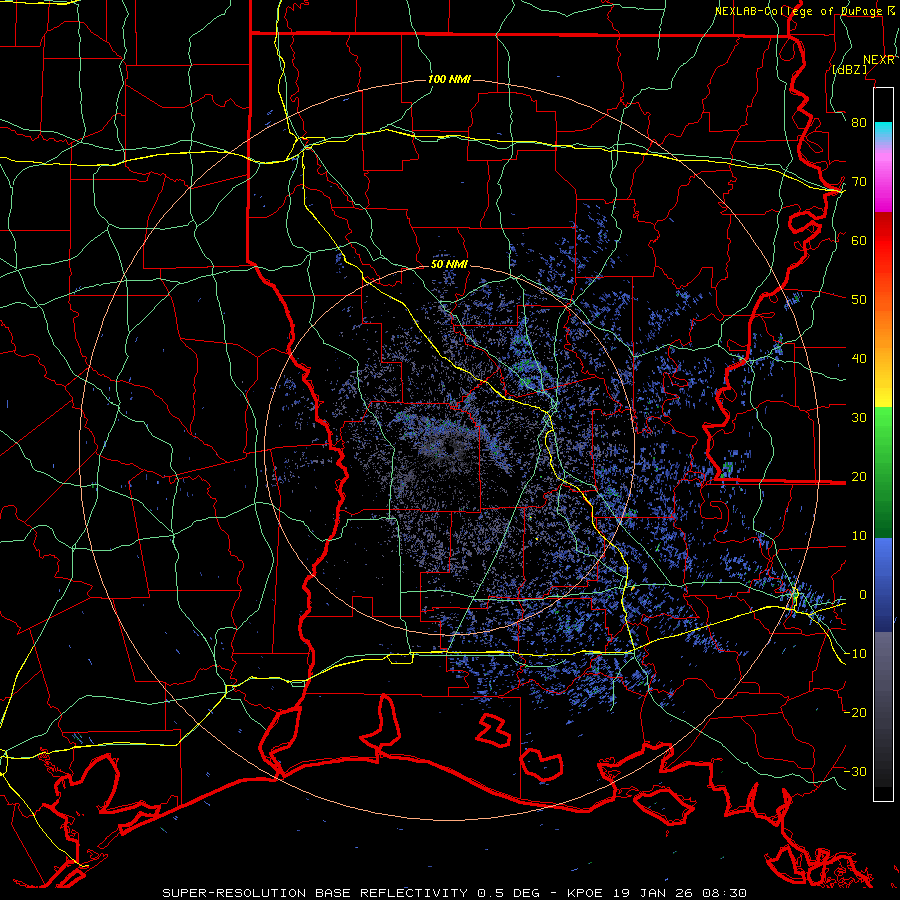Click the green segment of the color bar

click(x=883, y=472)
